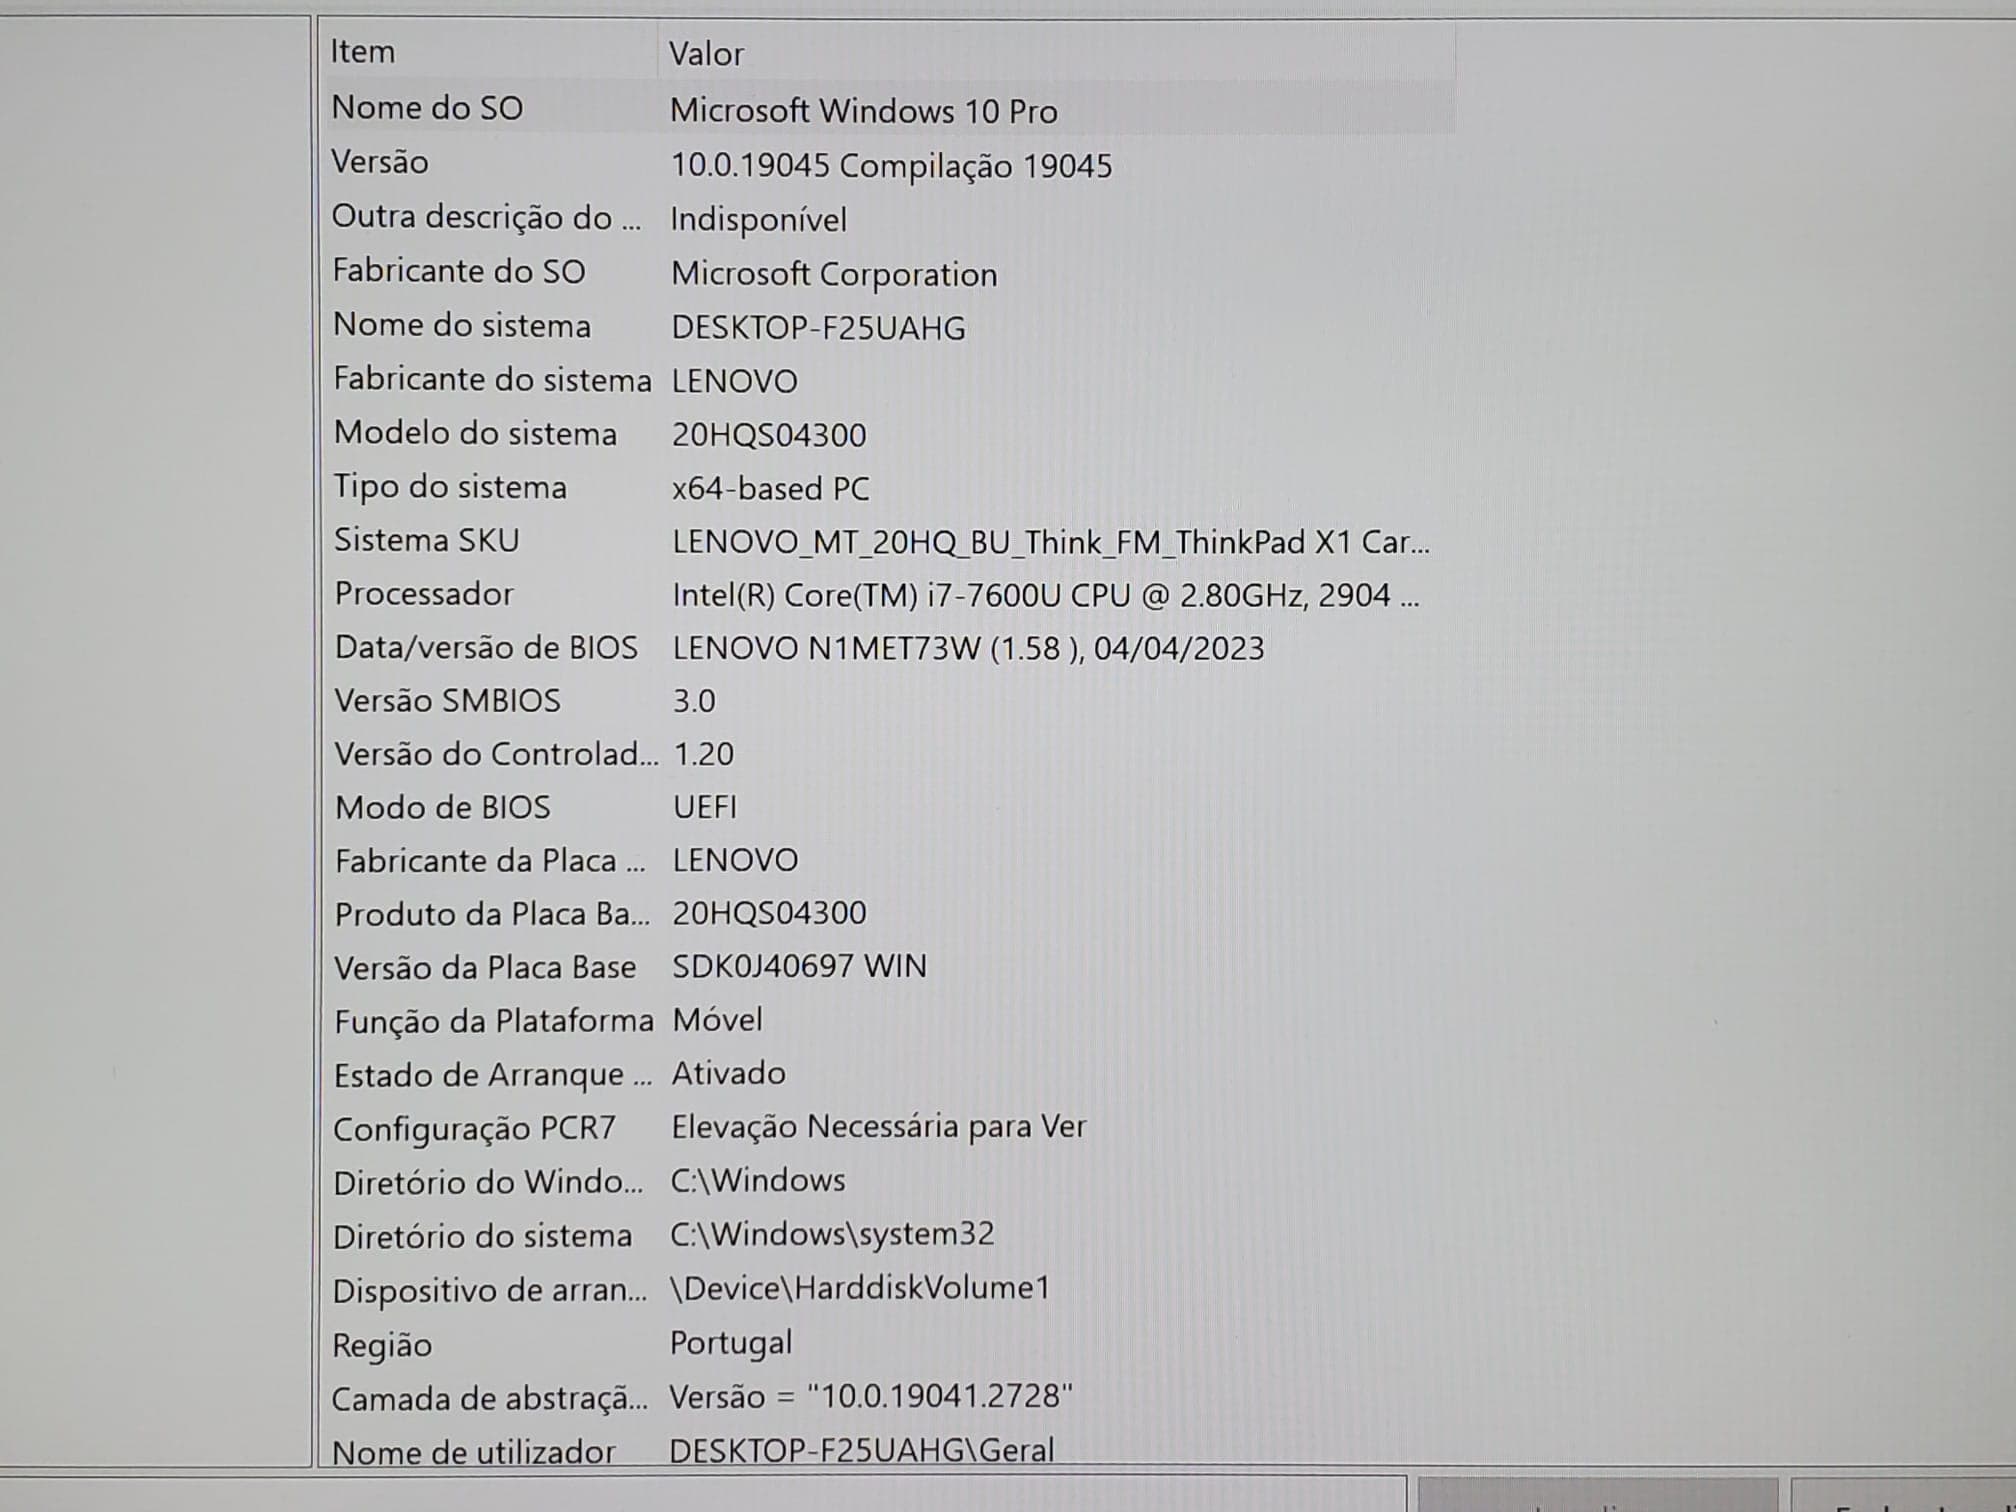The image size is (2016, 1512).
Task: Select the Fabricante da Placa... row
Action: coord(889,860)
